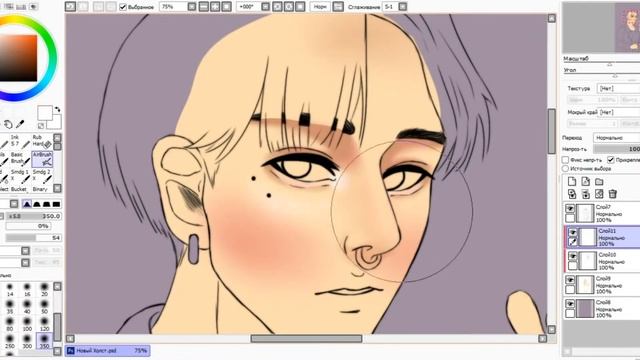Hide layer Слой9 via eye icon
The image size is (640, 360).
click(x=570, y=280)
